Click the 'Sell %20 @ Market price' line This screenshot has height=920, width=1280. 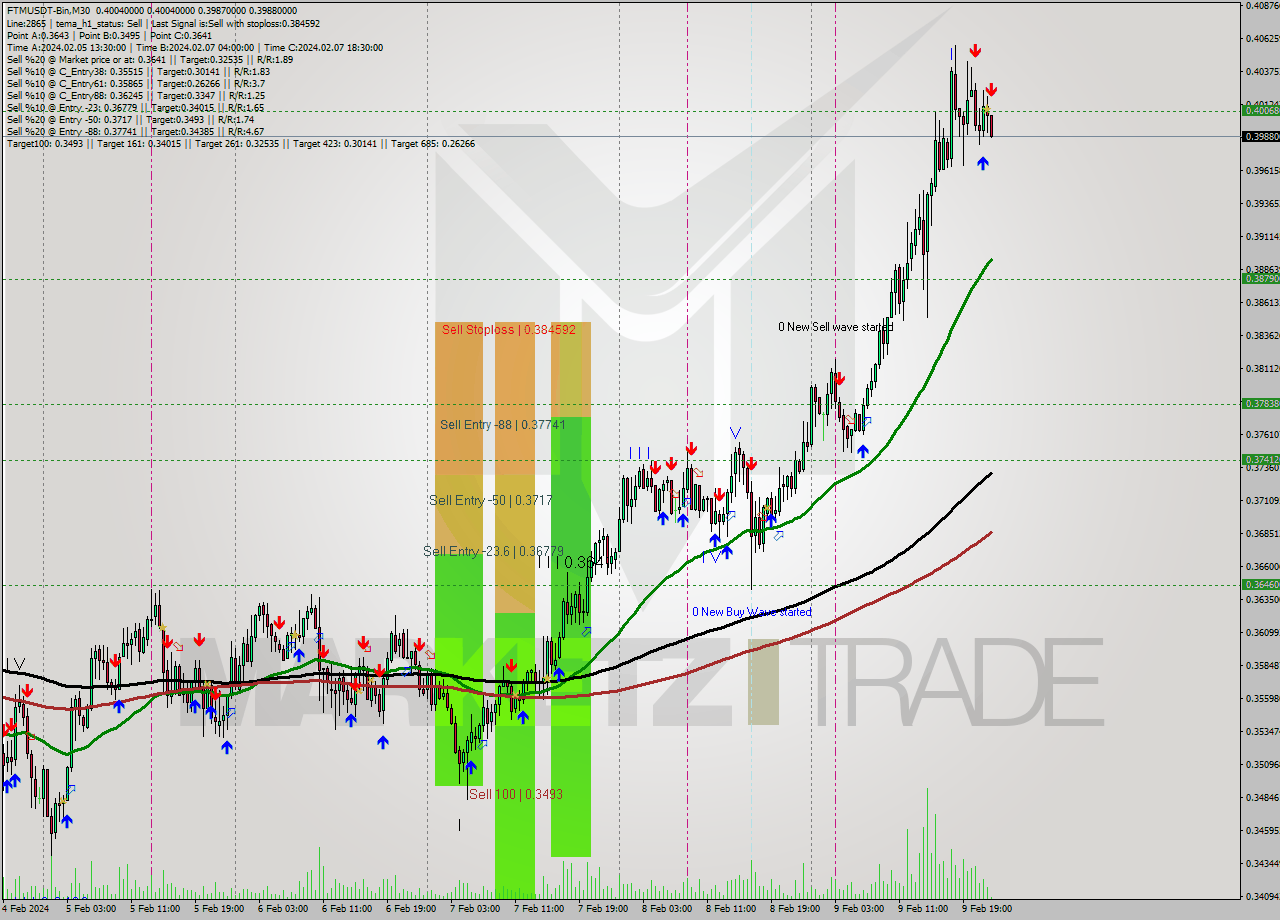(149, 59)
